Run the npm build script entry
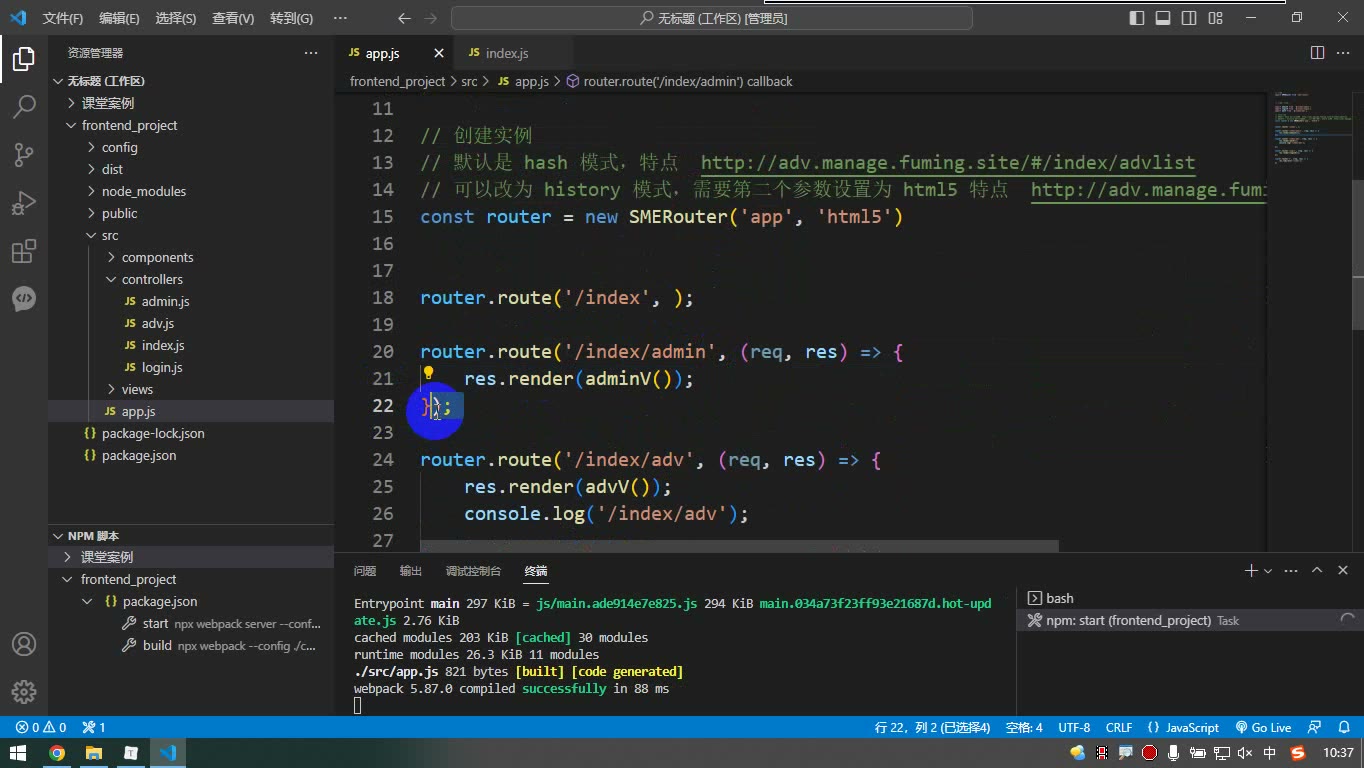This screenshot has width=1364, height=768. click(x=222, y=645)
